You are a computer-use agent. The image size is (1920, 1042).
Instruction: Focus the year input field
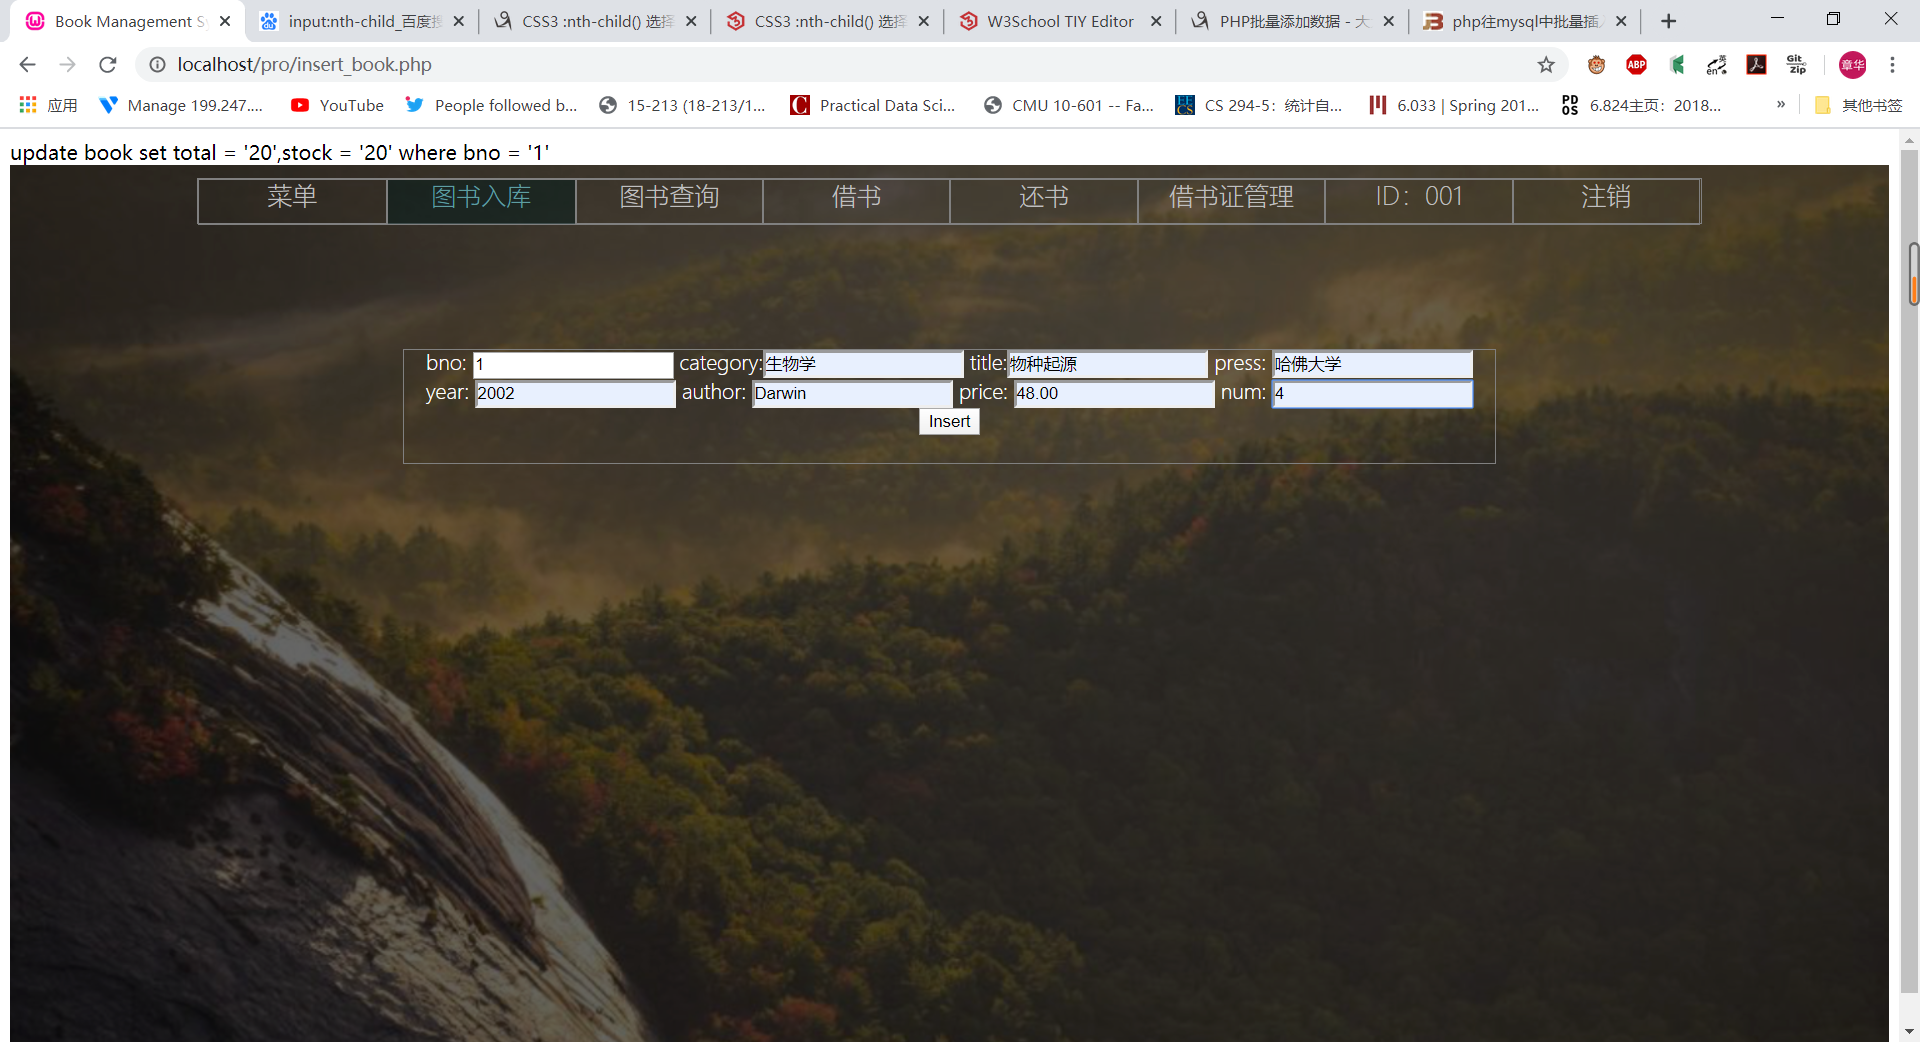point(575,394)
